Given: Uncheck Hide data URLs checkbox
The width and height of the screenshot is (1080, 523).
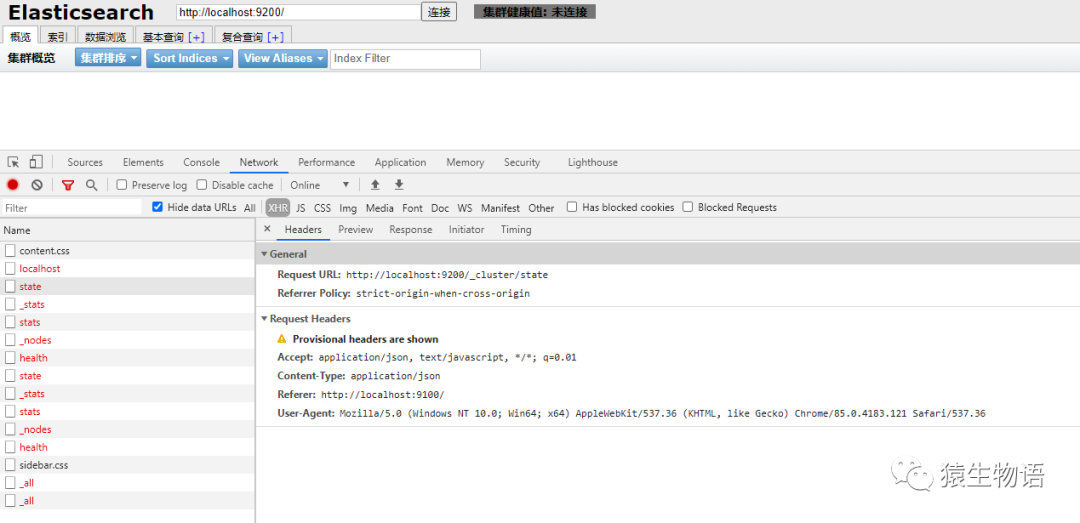Looking at the screenshot, I should pyautogui.click(x=158, y=207).
